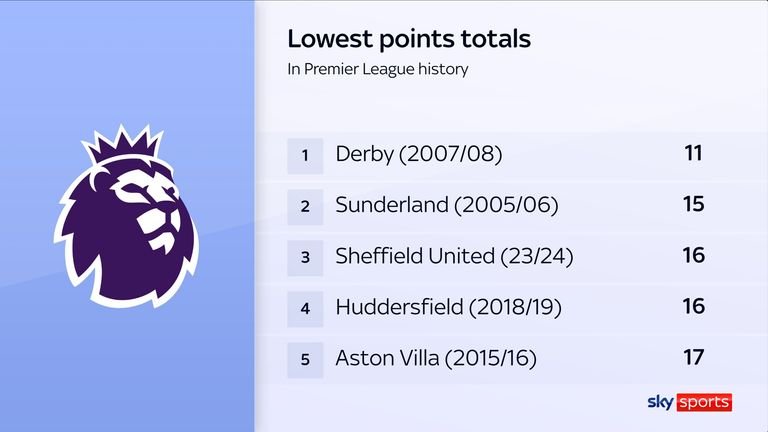
Task: Click the "Lowest points totals" heading
Action: click(x=409, y=40)
